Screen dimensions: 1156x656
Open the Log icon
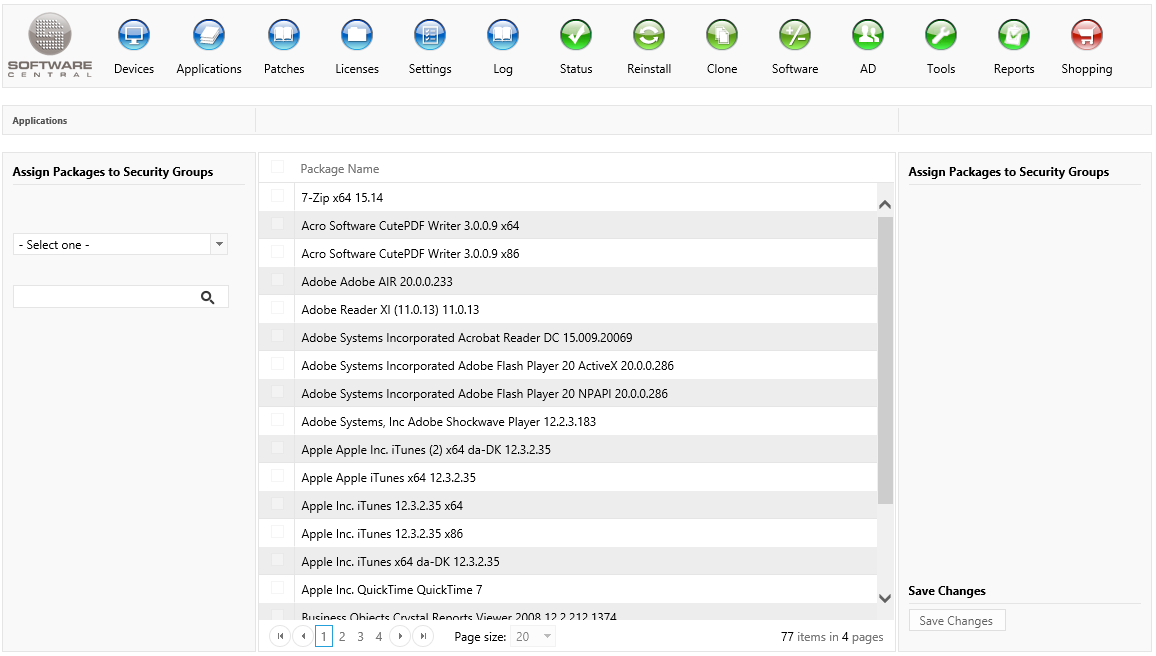[503, 36]
